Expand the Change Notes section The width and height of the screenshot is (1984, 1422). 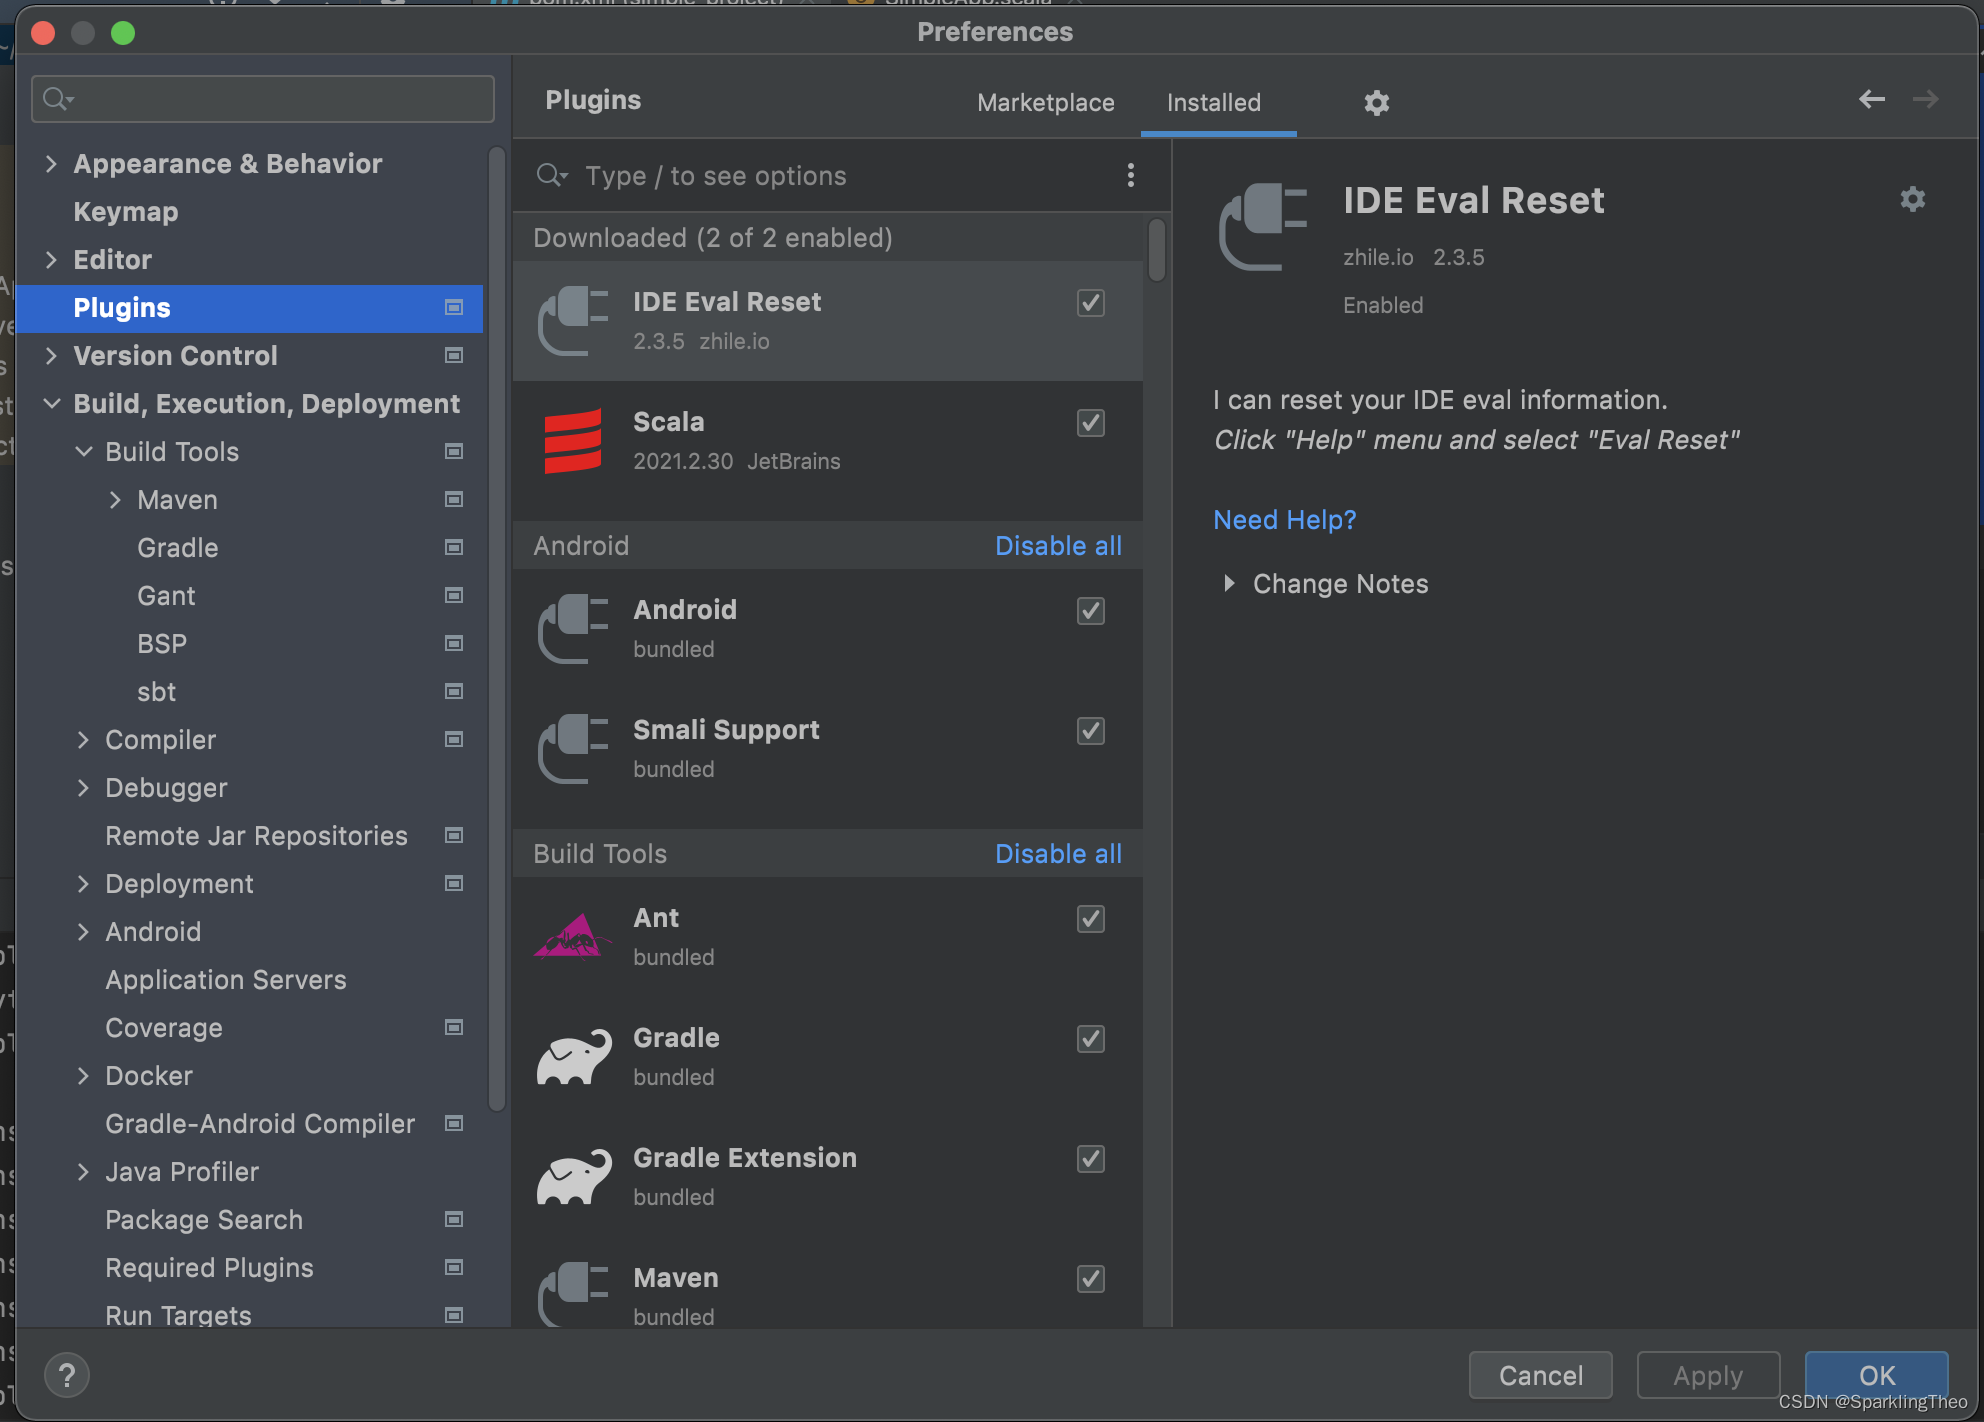pos(1229,583)
